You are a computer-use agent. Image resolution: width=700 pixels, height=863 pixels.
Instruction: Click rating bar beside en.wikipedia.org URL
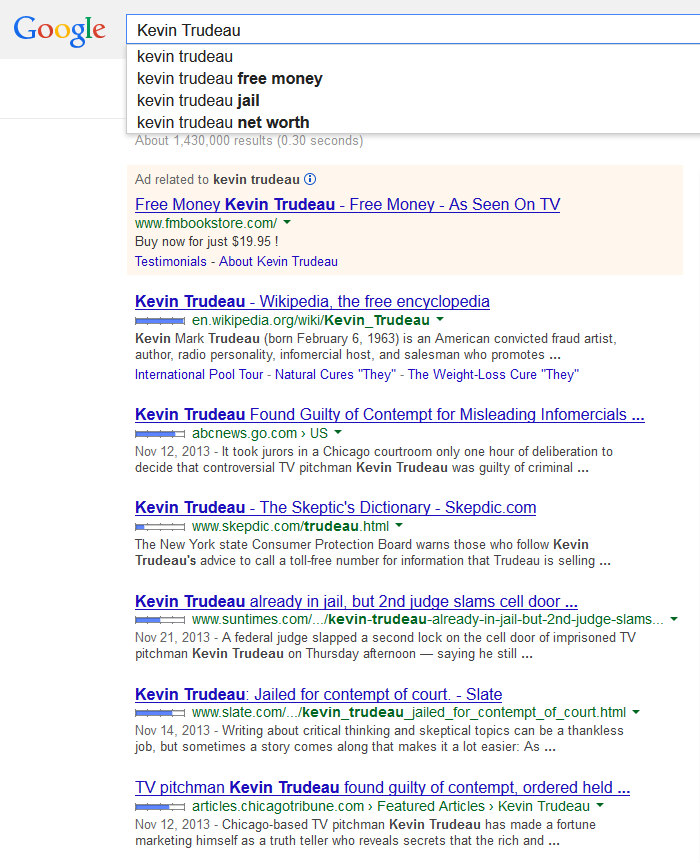(160, 320)
